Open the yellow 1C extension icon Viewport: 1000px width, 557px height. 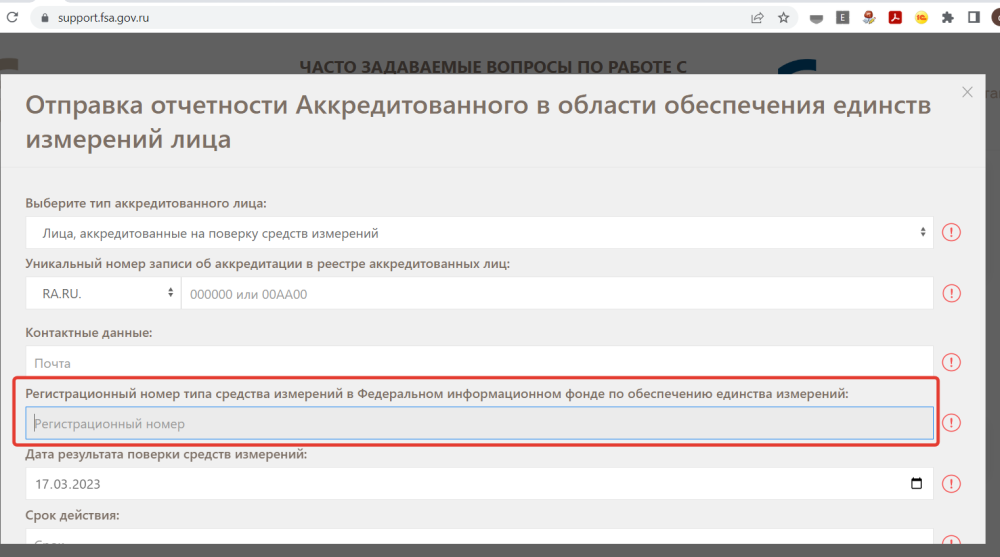pyautogui.click(x=922, y=18)
